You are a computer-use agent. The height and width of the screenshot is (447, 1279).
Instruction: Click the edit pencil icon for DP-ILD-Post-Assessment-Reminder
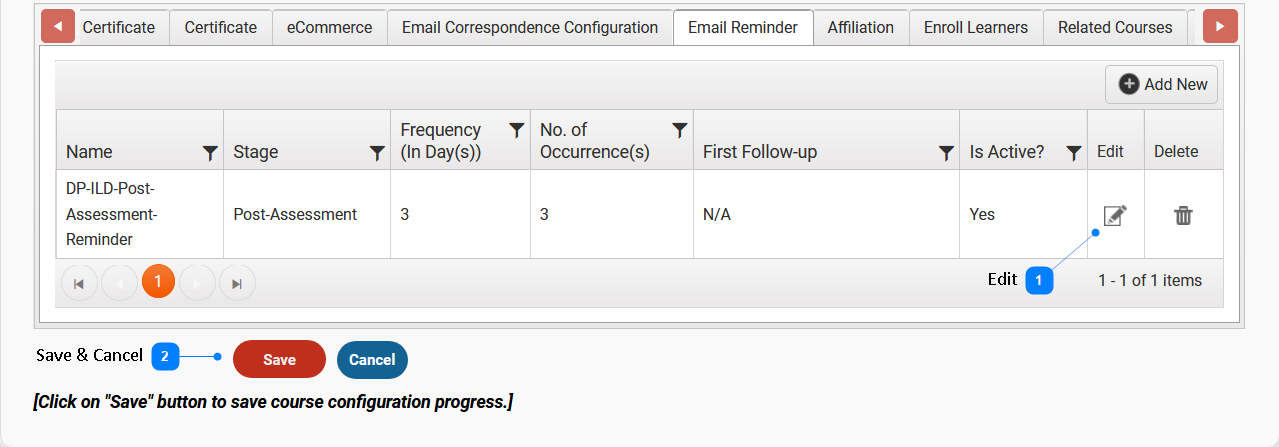click(x=1114, y=215)
